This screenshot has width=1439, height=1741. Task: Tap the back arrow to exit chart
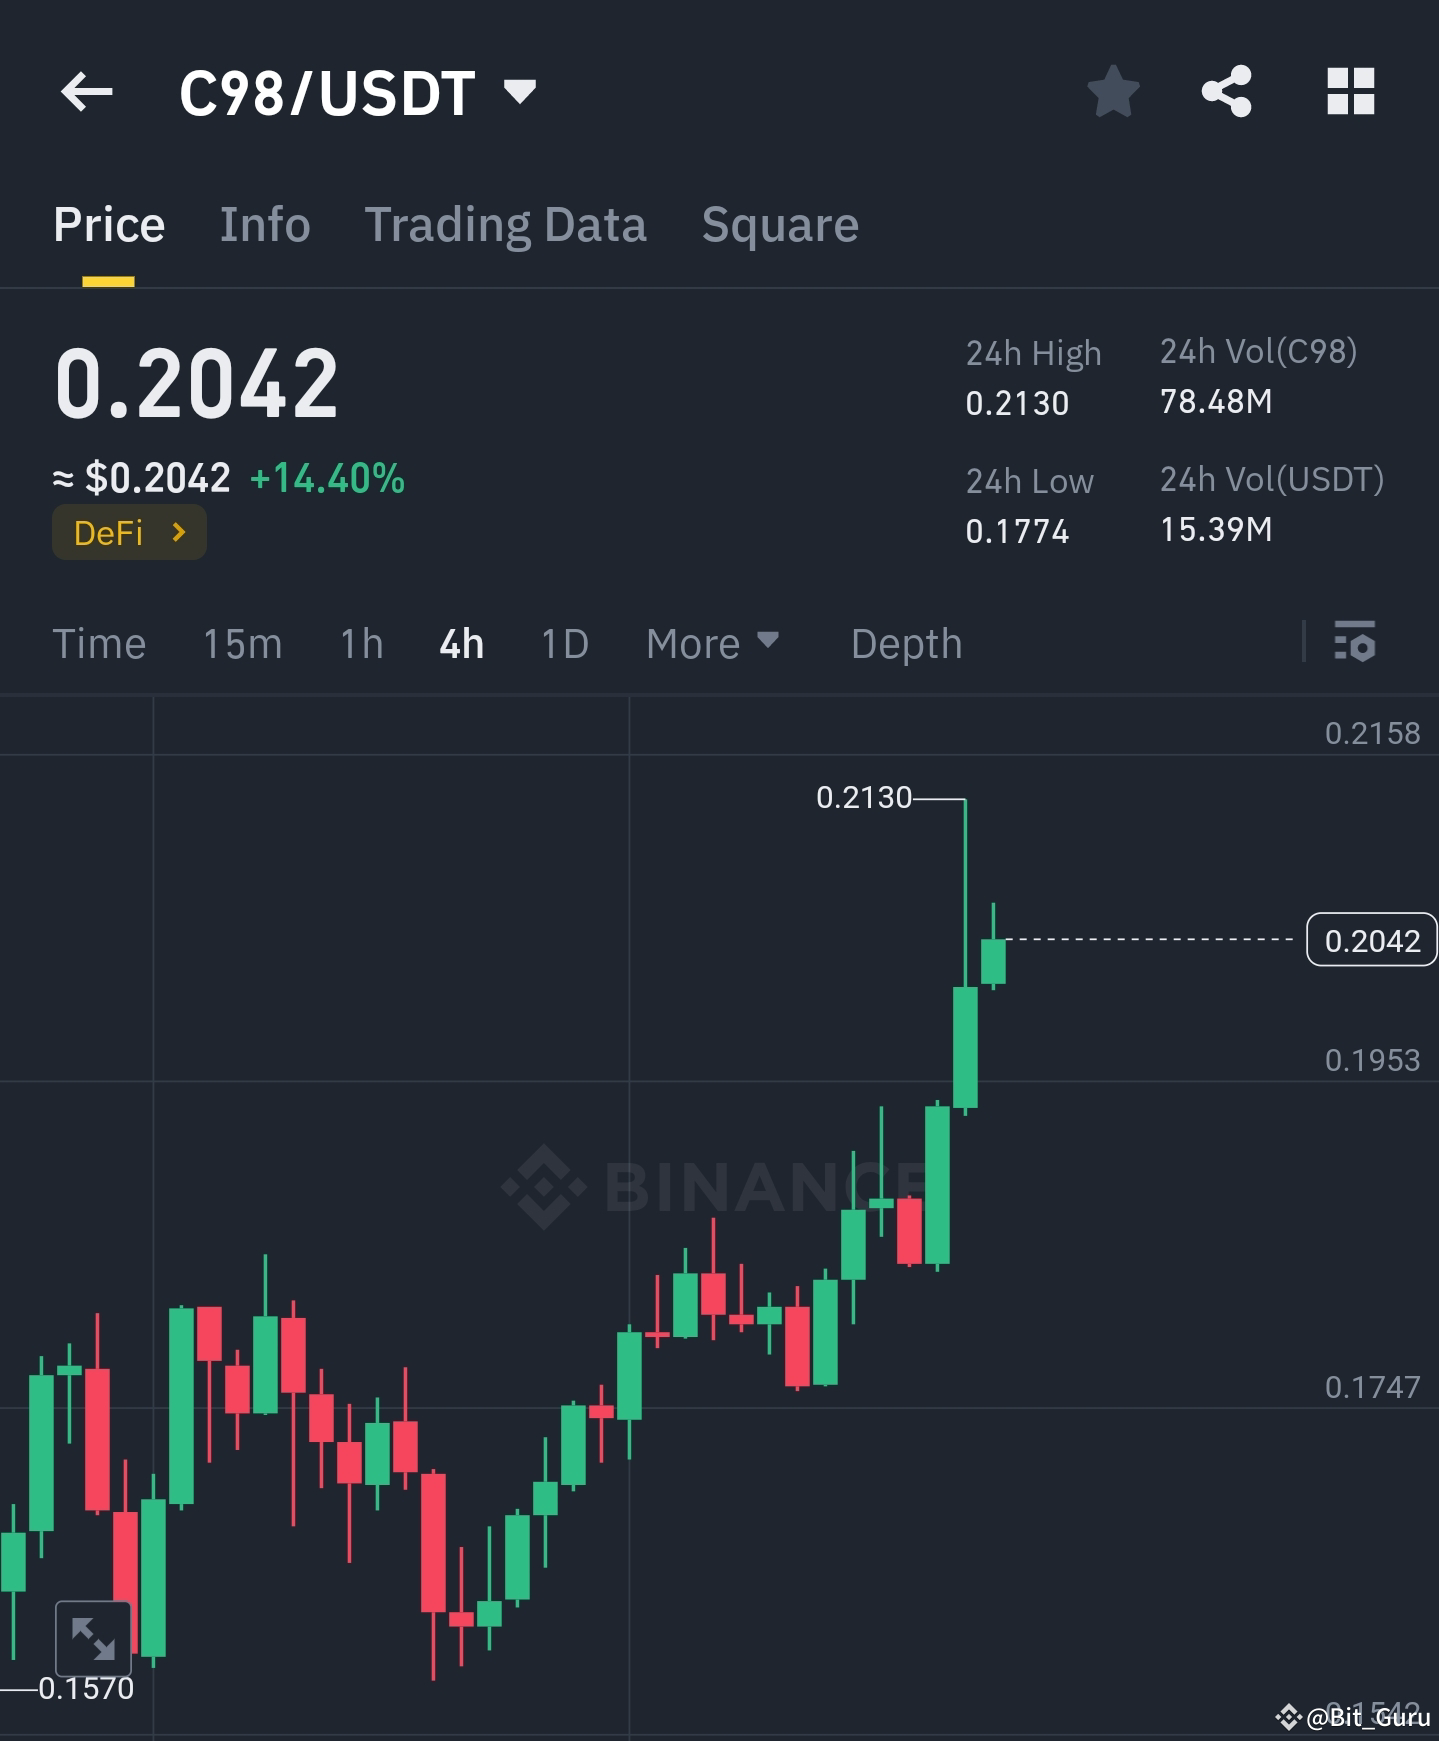88,92
